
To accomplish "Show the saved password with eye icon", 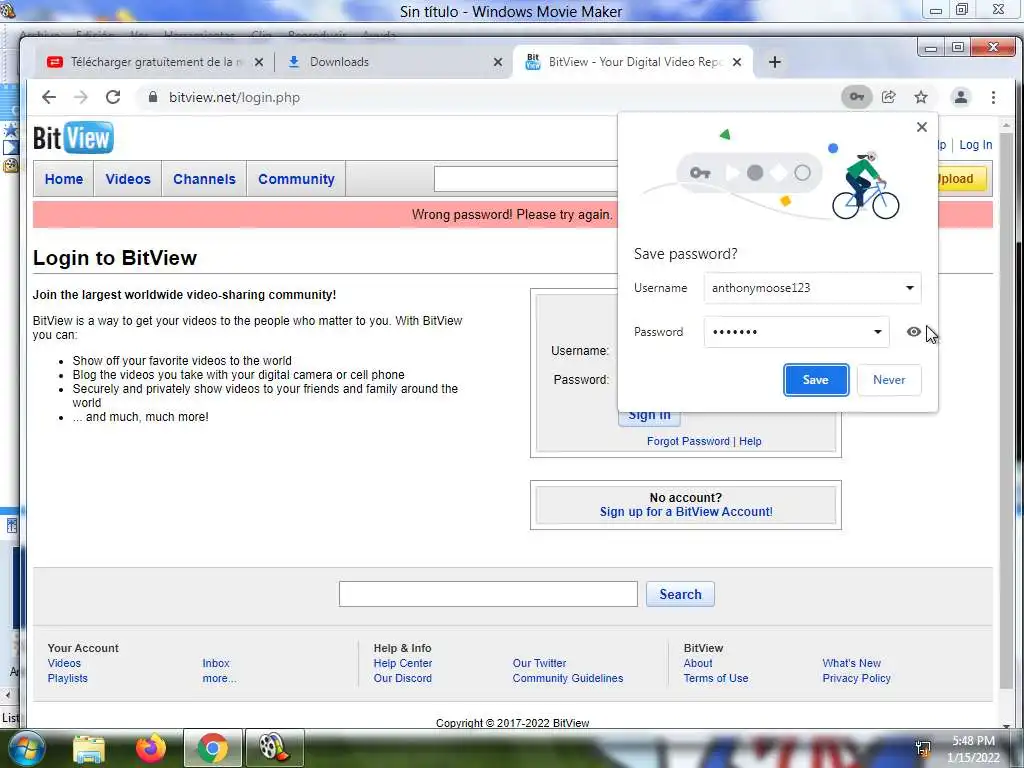I will (x=914, y=332).
